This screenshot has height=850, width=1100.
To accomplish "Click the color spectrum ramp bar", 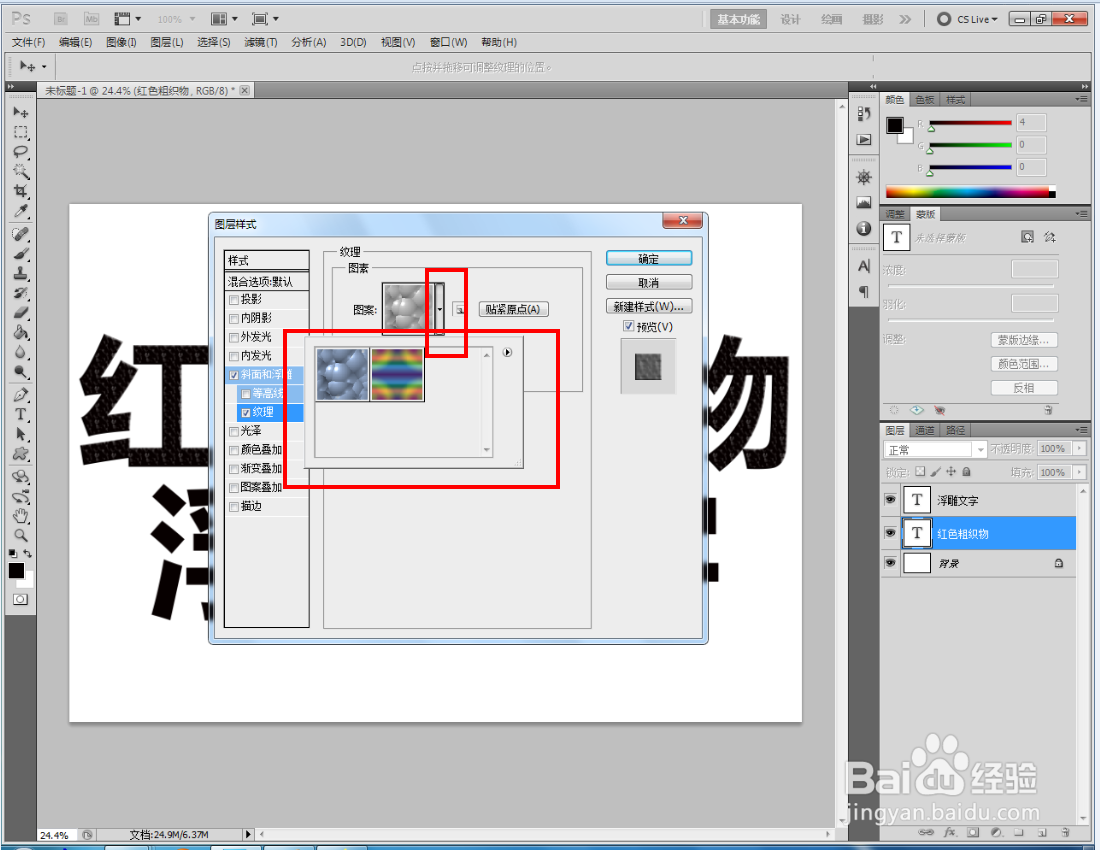I will point(970,192).
